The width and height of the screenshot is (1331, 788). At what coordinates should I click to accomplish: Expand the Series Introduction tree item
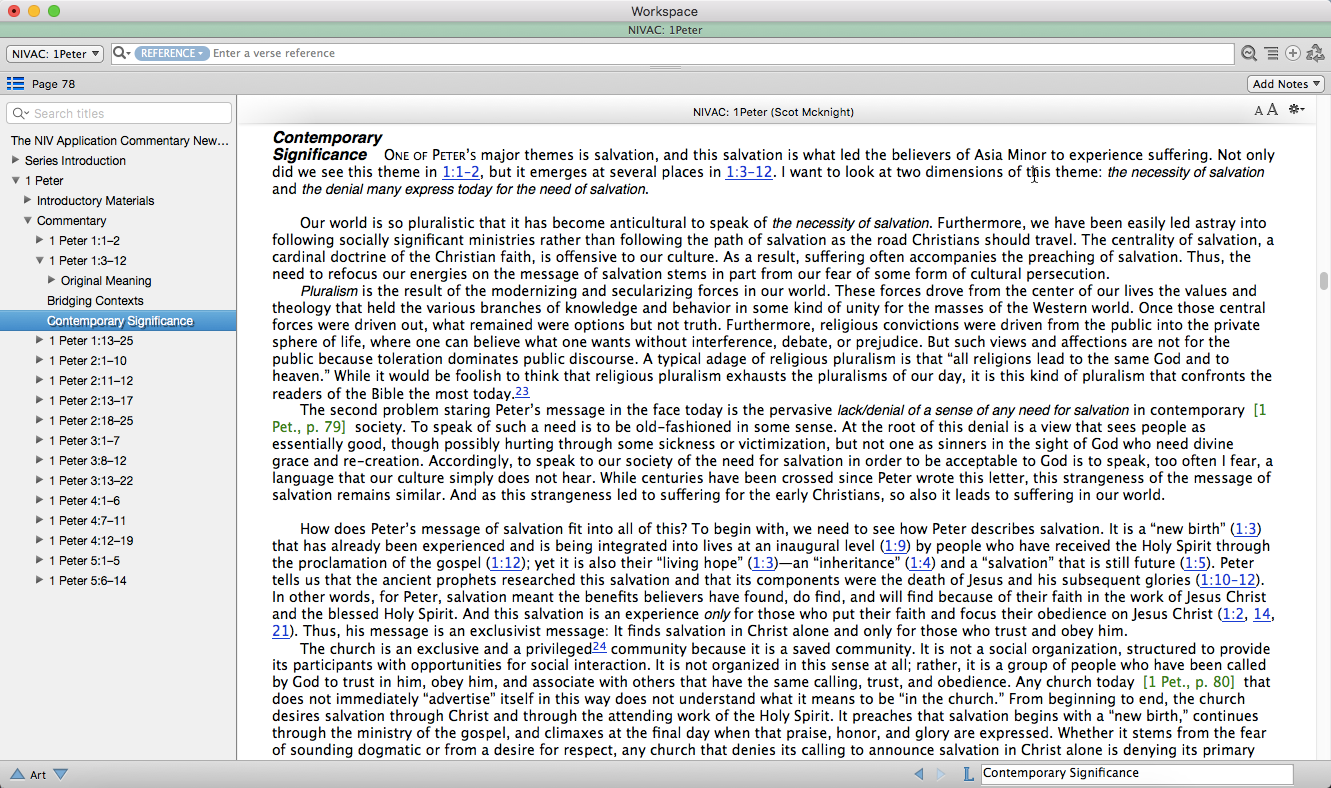15,161
